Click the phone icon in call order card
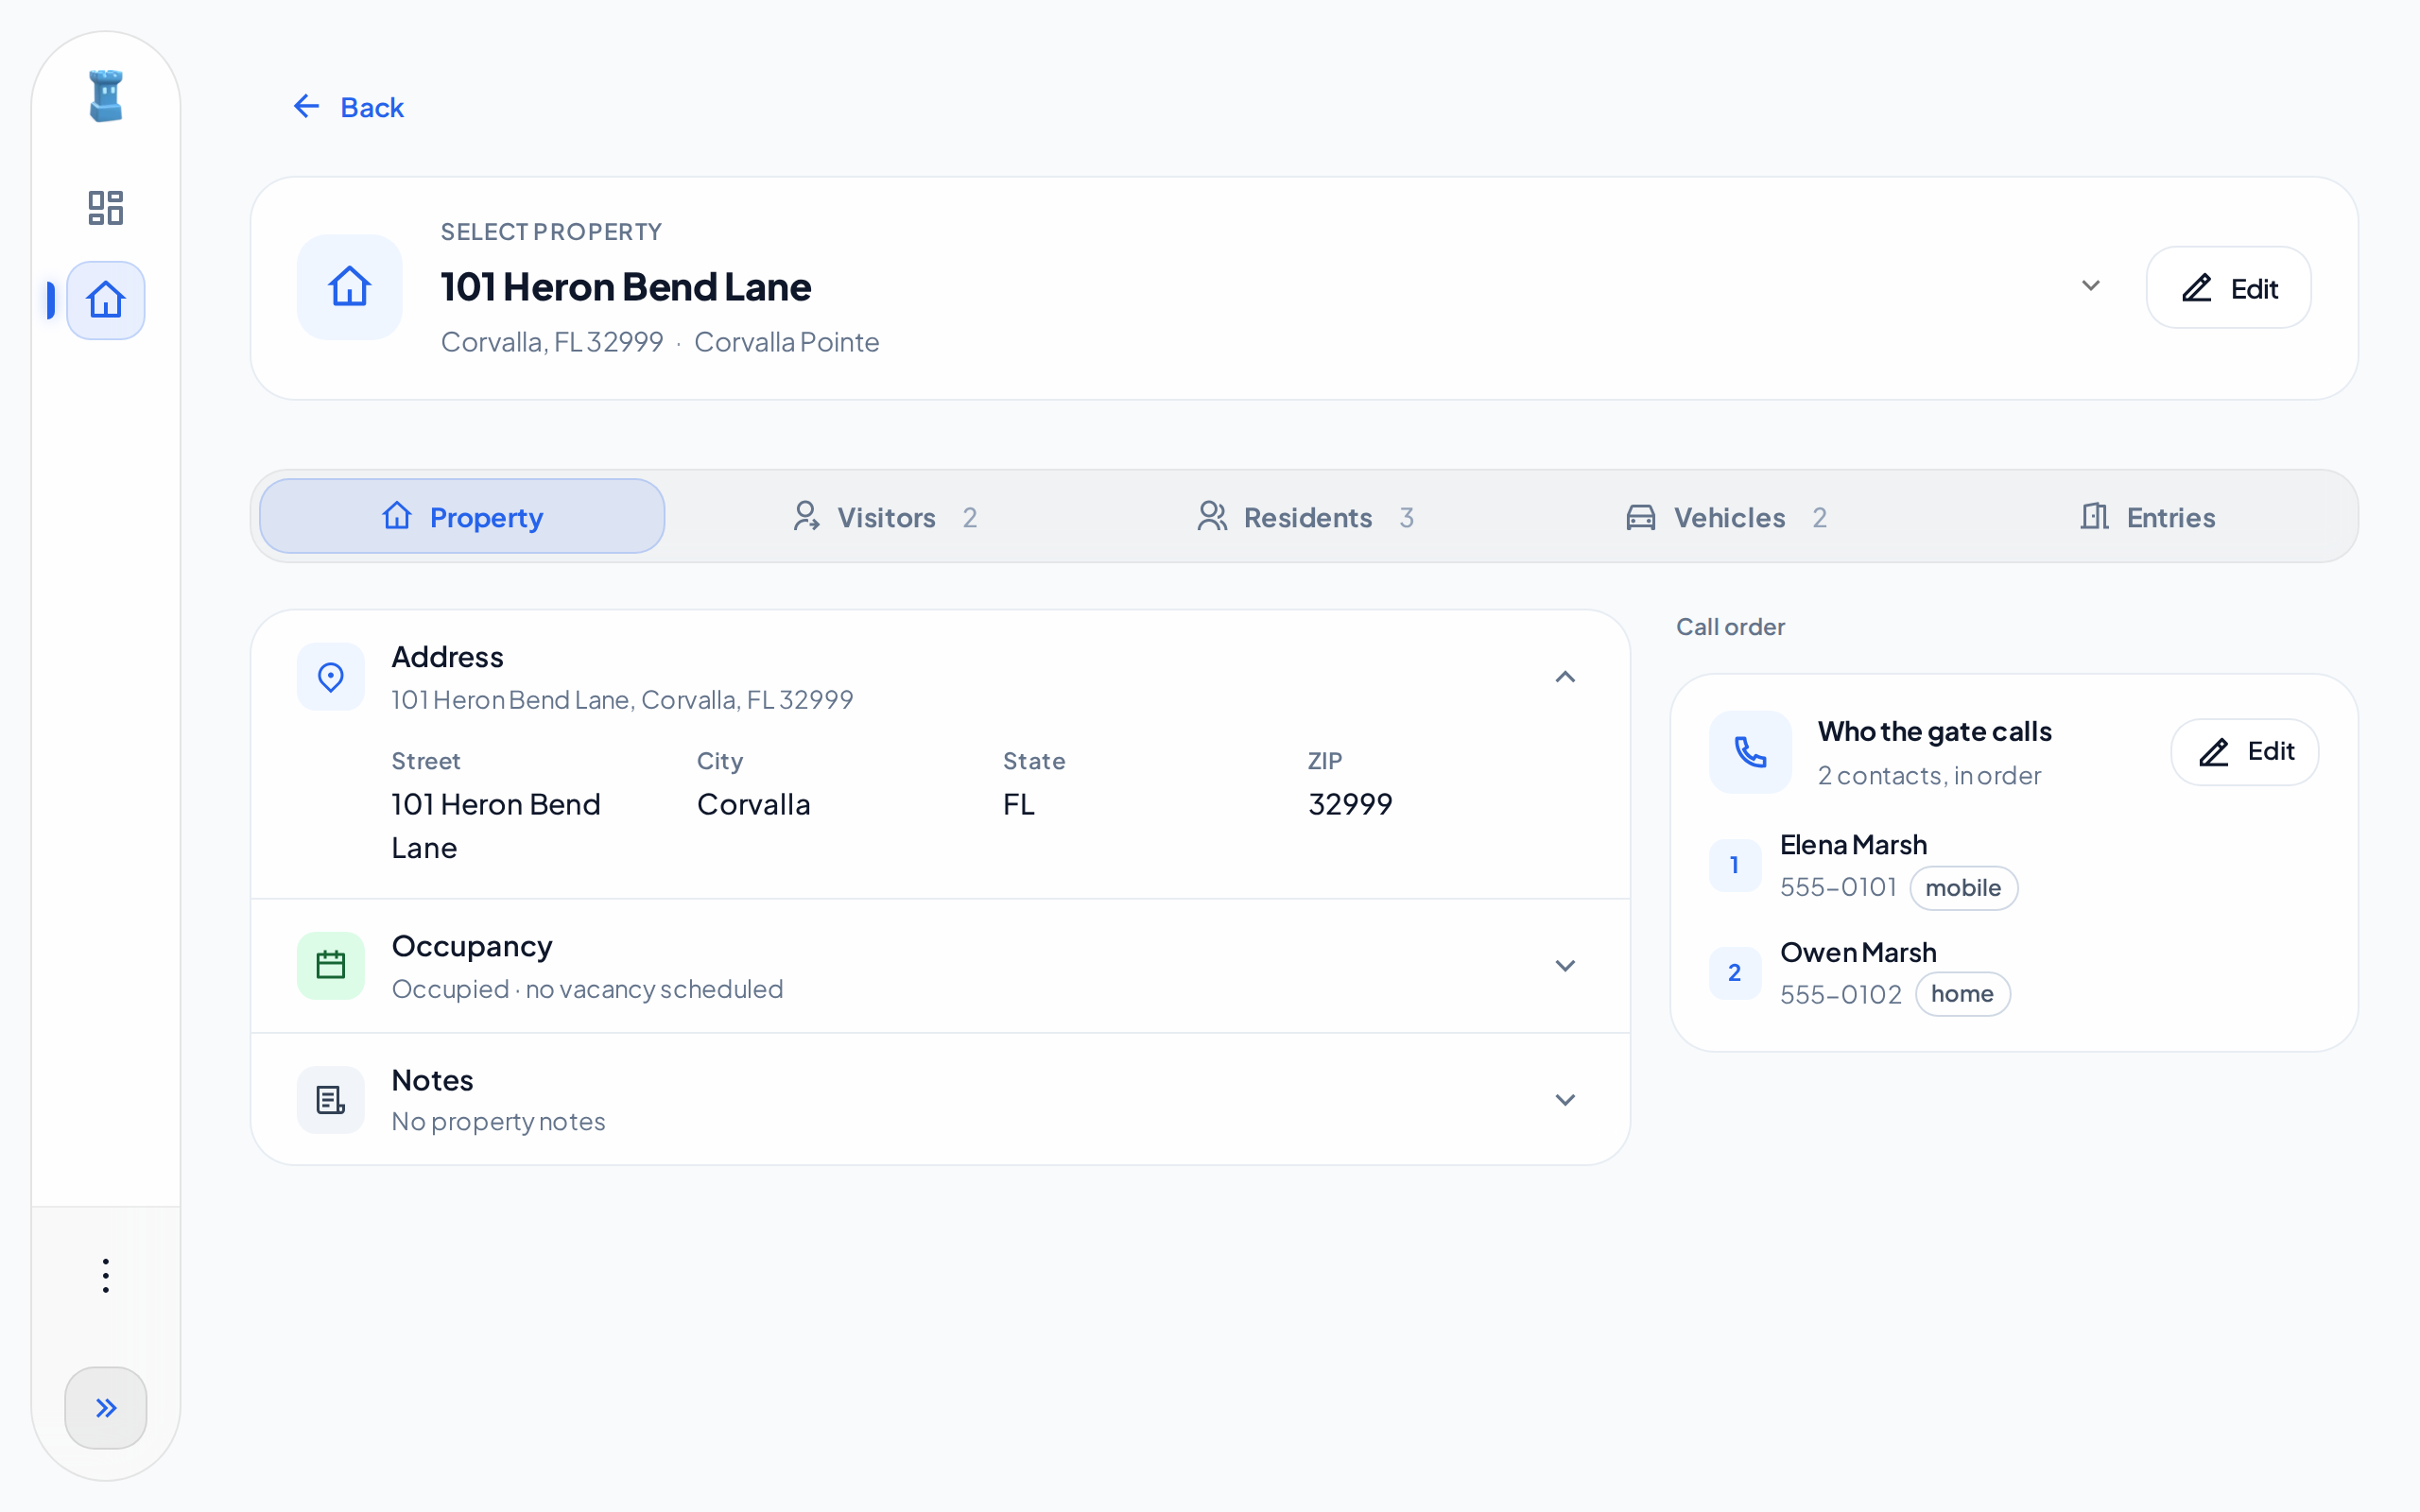The image size is (2420, 1512). 1750,752
